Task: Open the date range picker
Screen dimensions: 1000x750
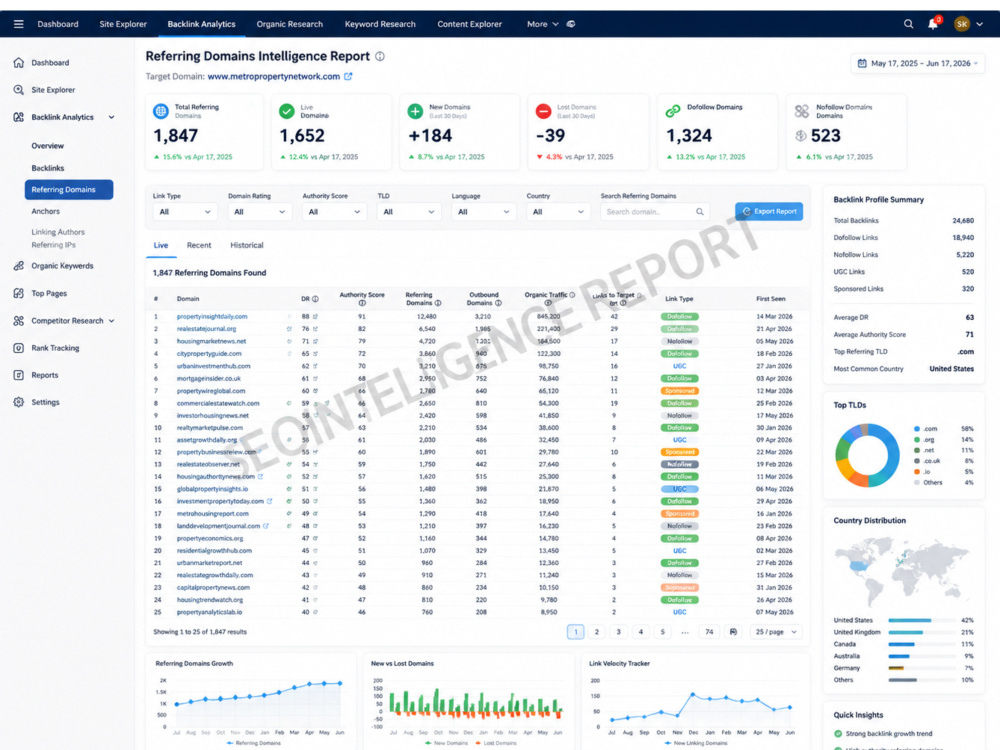Action: [x=918, y=63]
